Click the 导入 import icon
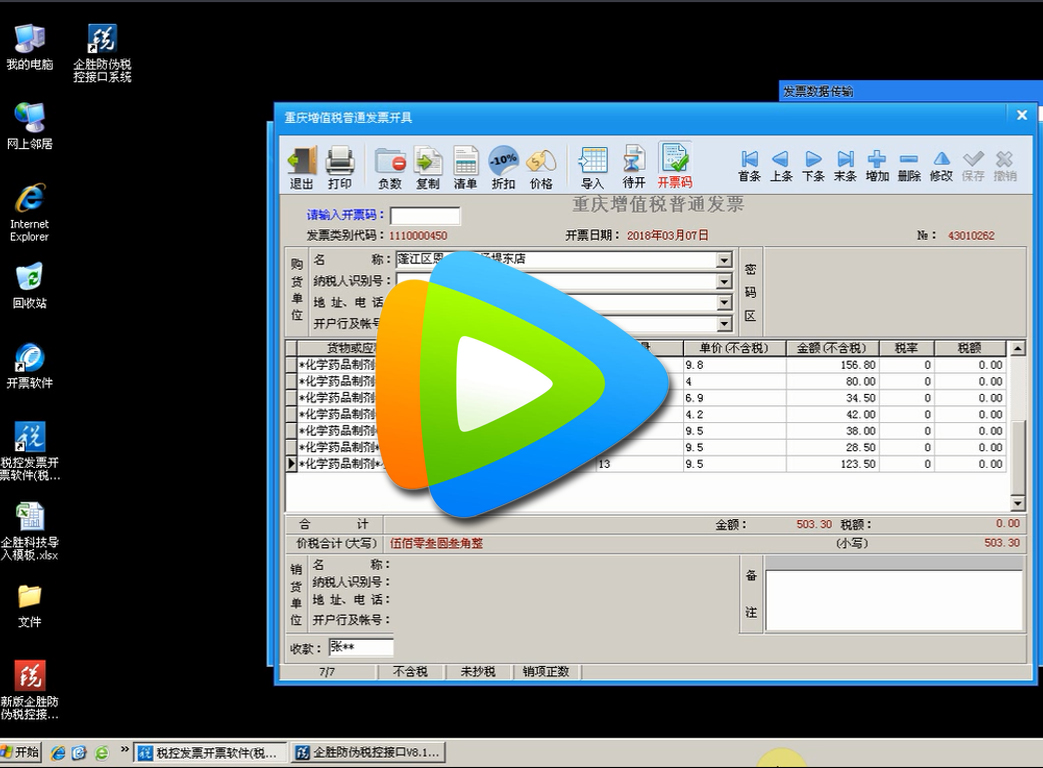 pos(593,168)
